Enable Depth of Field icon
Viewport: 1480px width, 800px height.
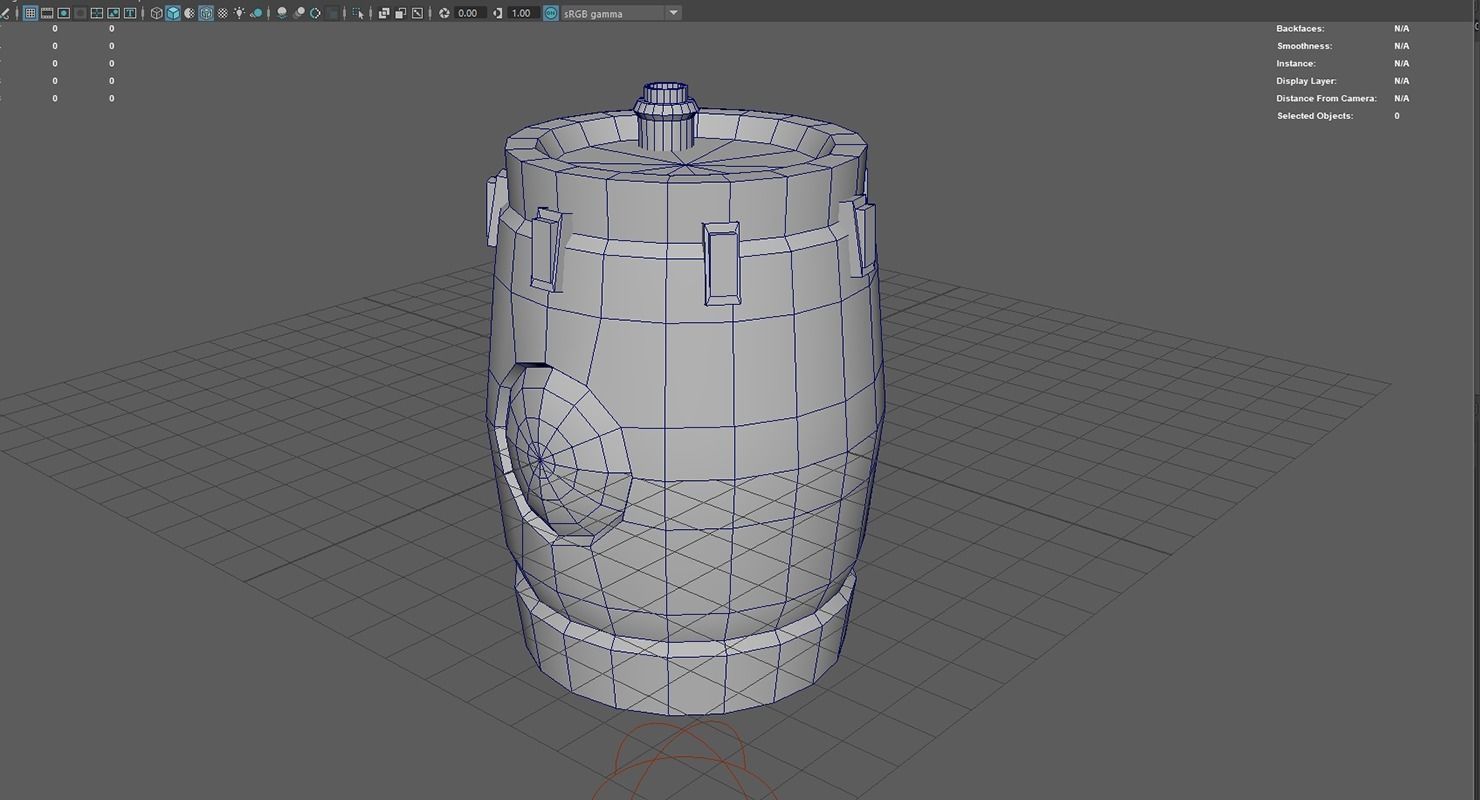point(332,13)
